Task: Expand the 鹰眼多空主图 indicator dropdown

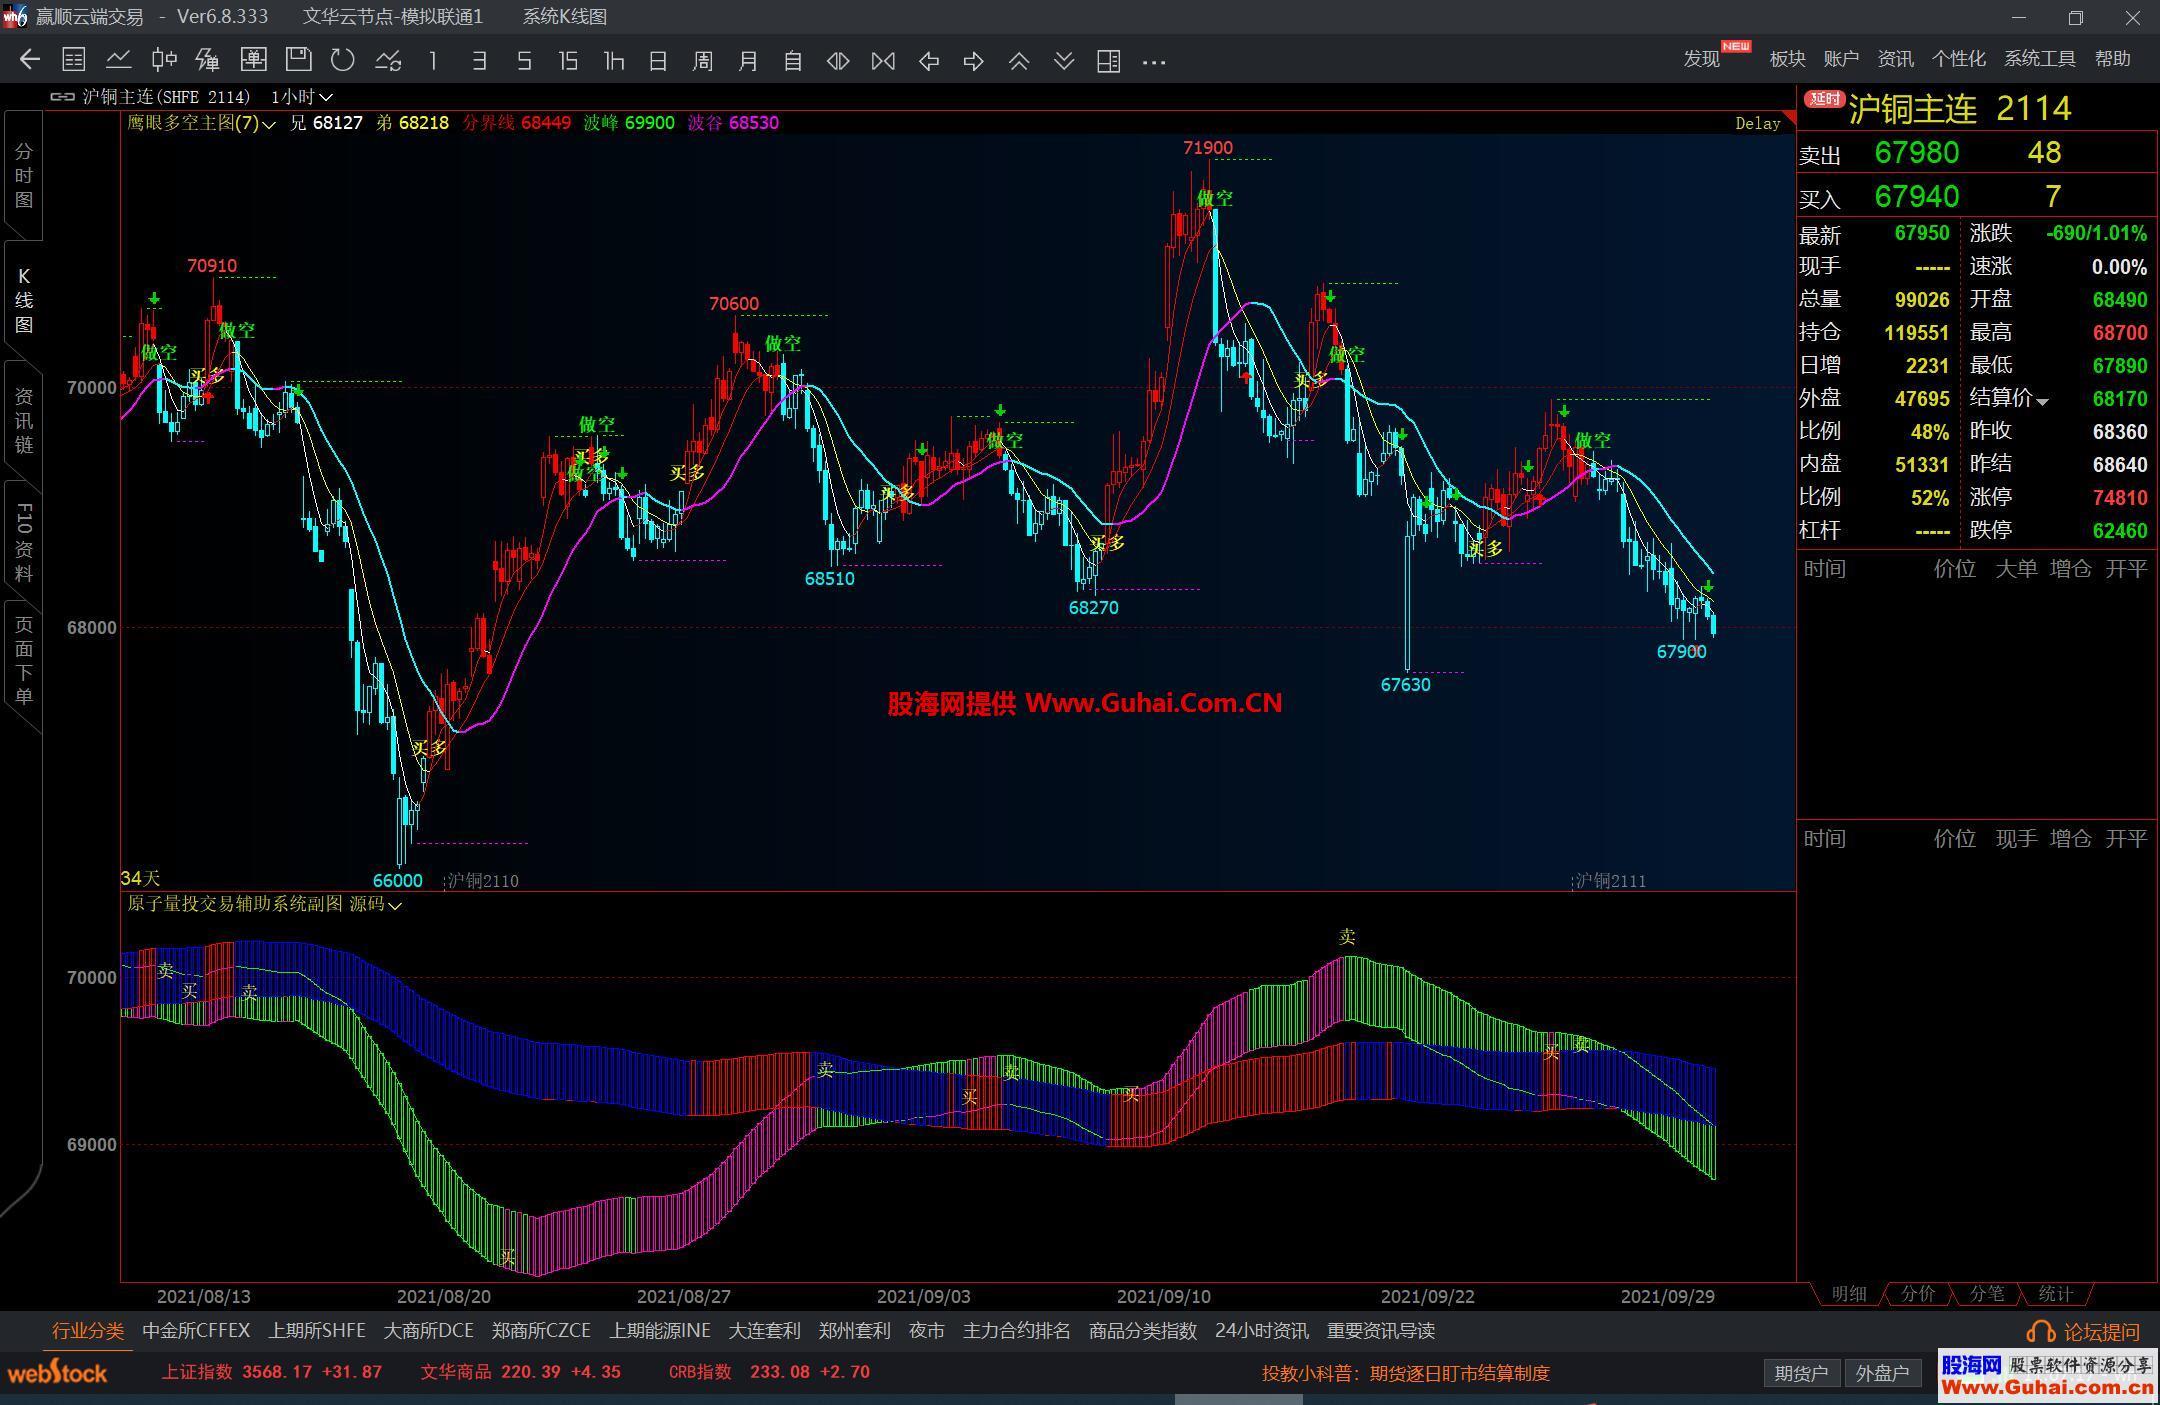Action: point(268,124)
